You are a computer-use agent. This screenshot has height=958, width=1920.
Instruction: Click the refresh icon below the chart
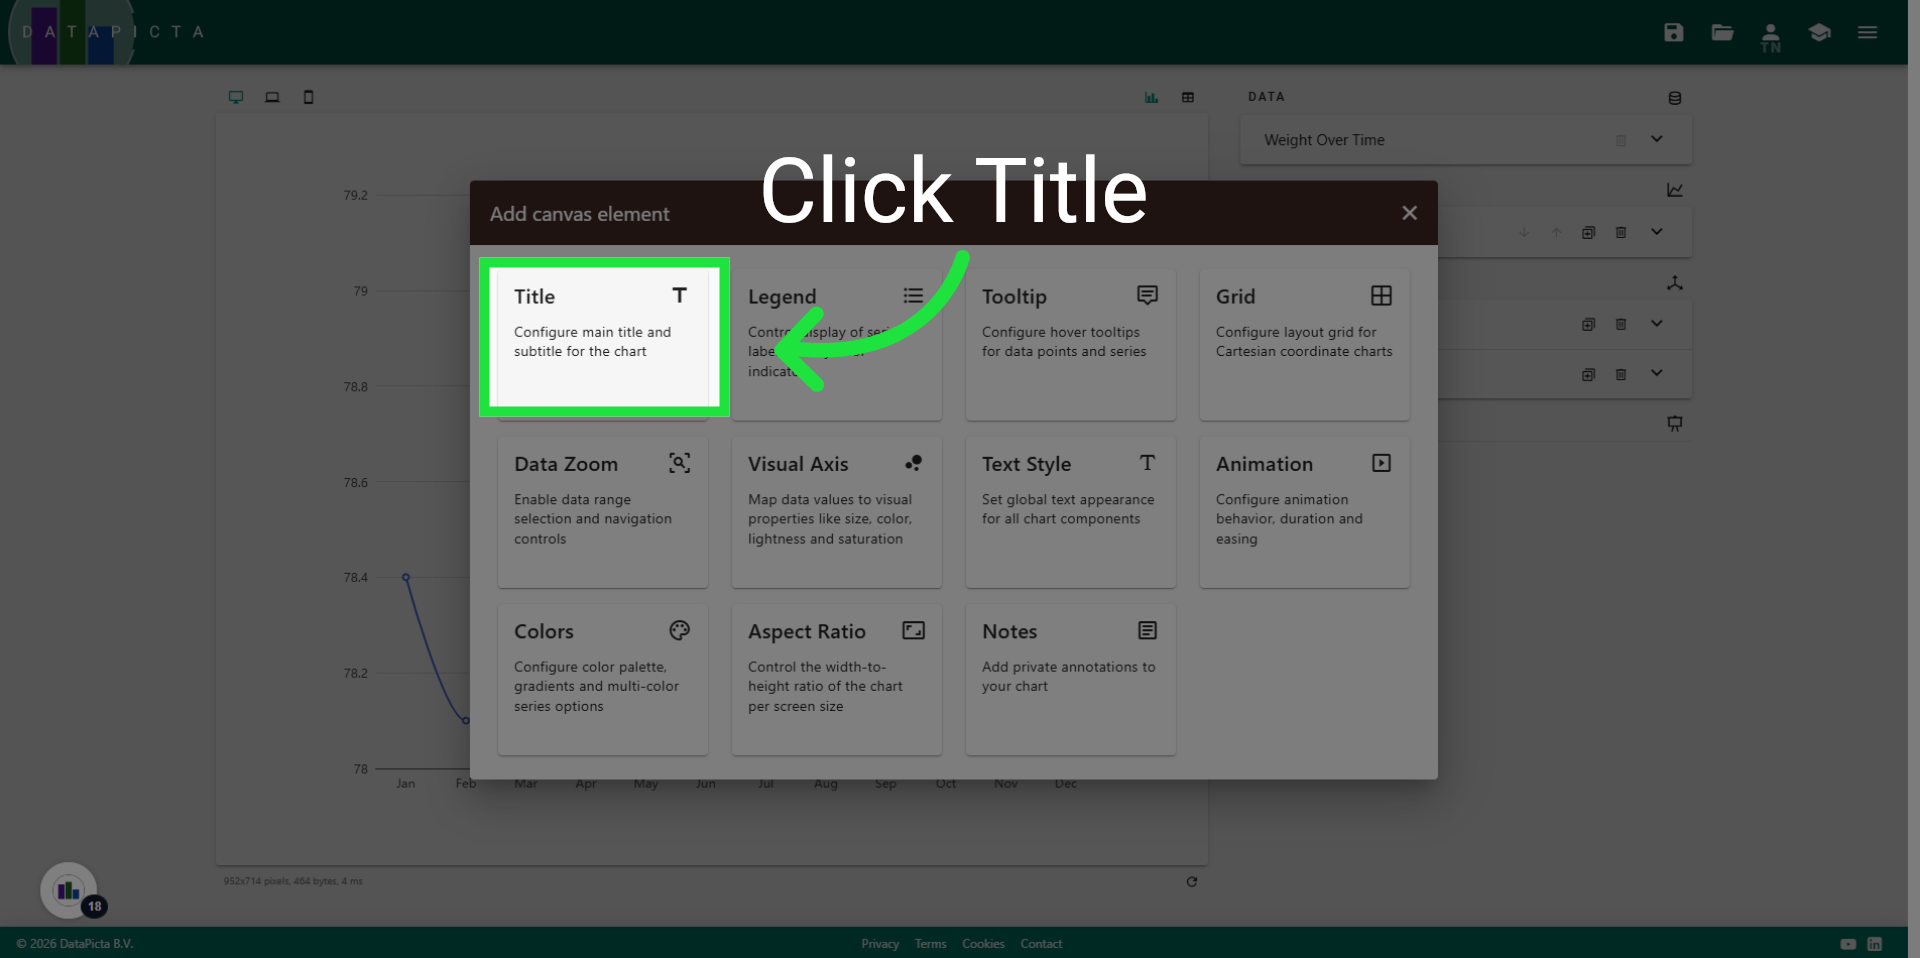(x=1192, y=882)
